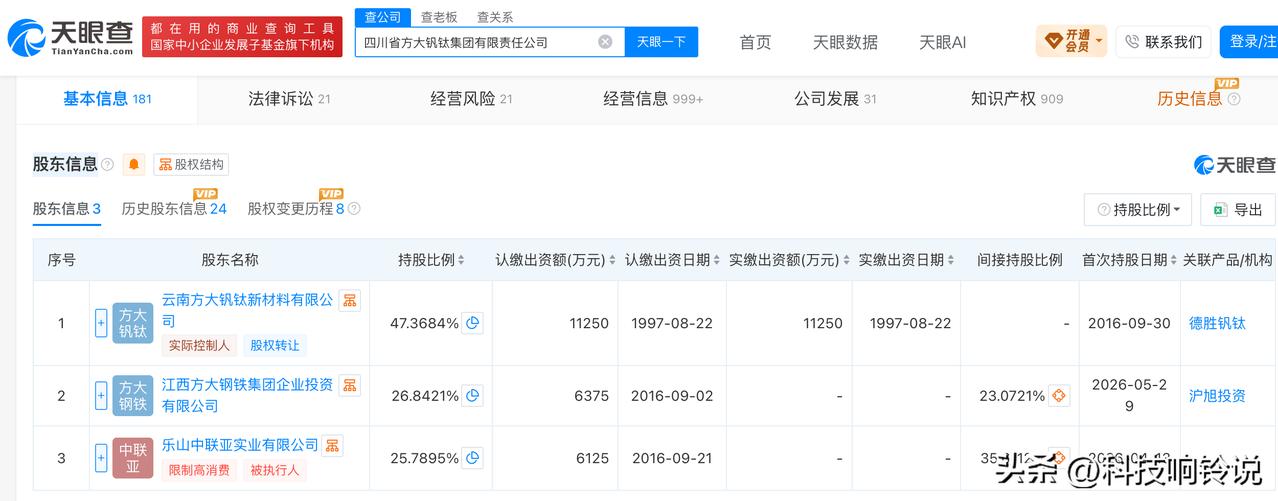Screen dimensions: 1278x501
Task: Expand row 2 shareholder 江西方大钢铁
Action: [101, 396]
